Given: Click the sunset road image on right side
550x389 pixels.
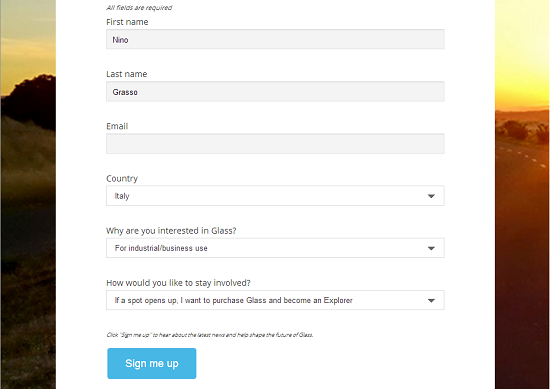Looking at the screenshot, I should coord(522,194).
